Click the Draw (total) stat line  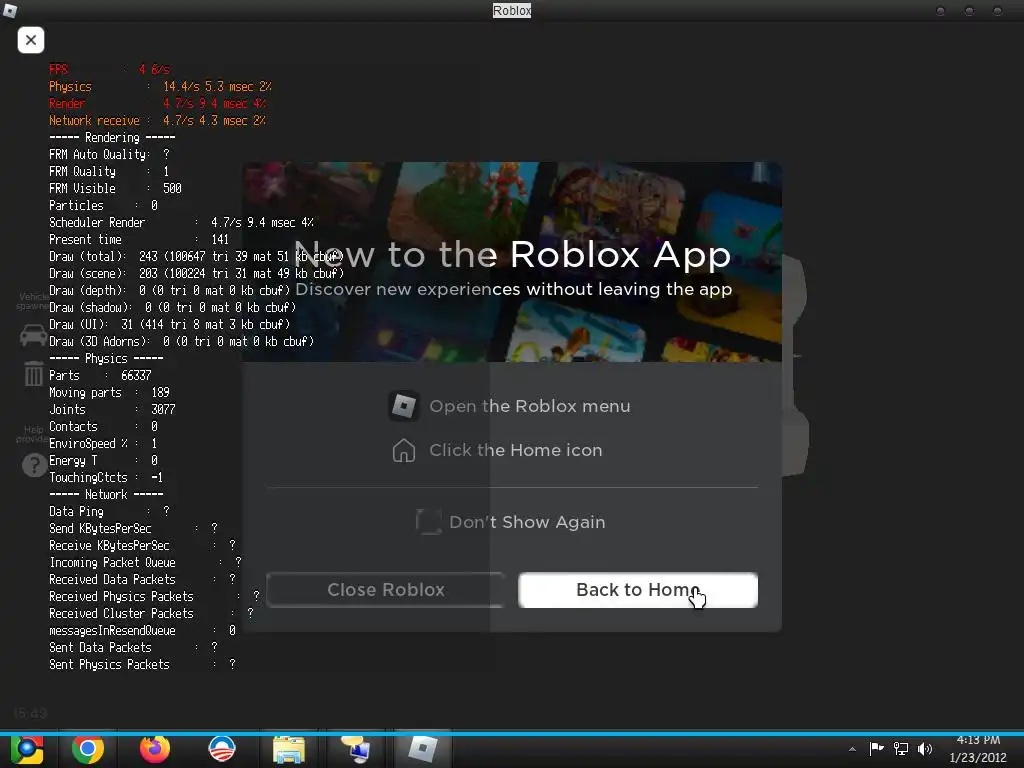pyautogui.click(x=196, y=256)
